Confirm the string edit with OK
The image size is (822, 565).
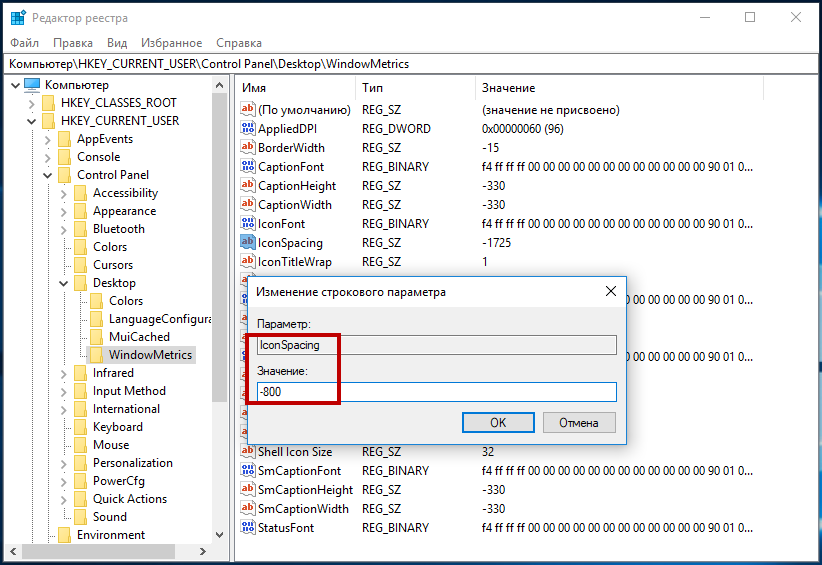[x=498, y=422]
